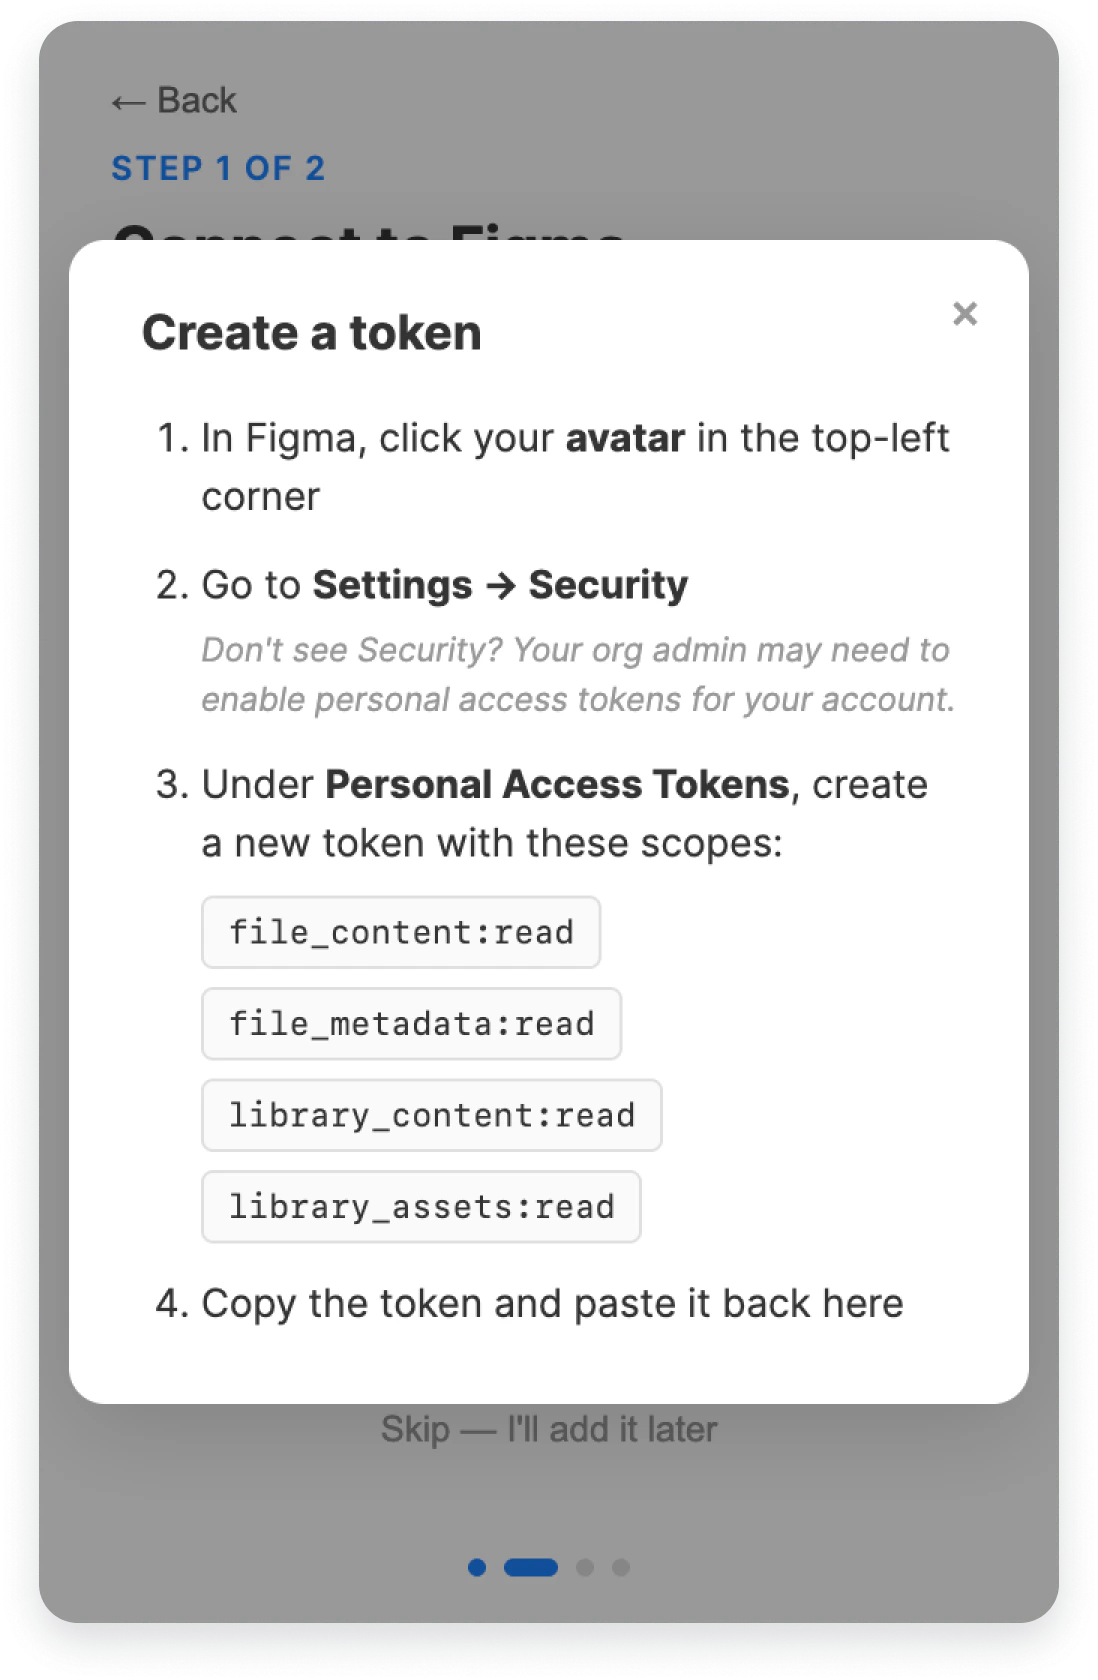
Task: Select the file_metadata:read scope chip
Action: coord(411,1023)
